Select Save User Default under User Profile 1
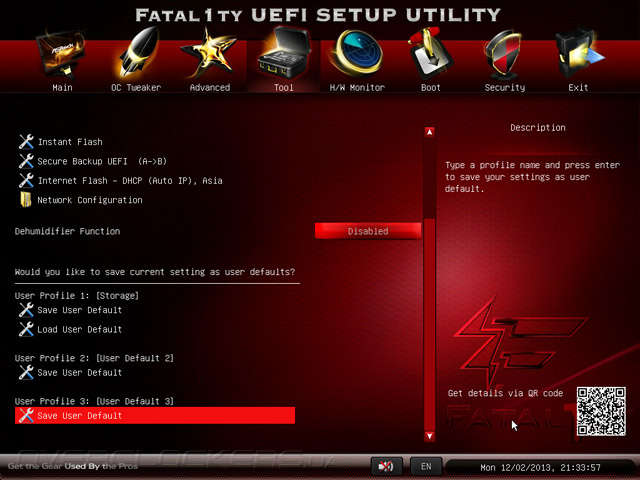This screenshot has height=480, width=640. click(x=80, y=310)
